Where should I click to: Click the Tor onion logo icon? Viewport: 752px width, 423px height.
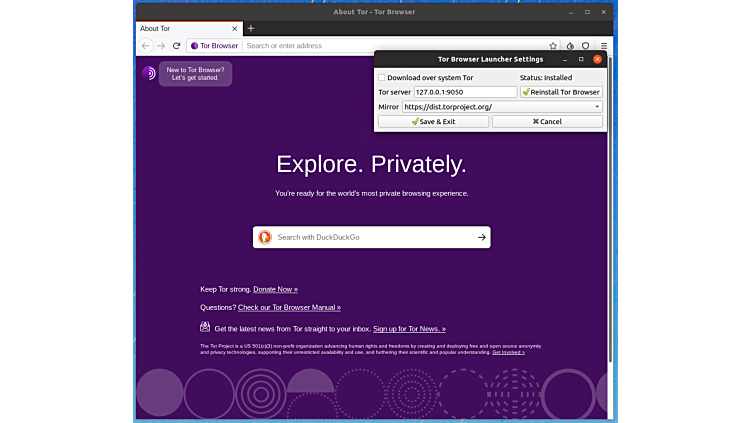(148, 73)
